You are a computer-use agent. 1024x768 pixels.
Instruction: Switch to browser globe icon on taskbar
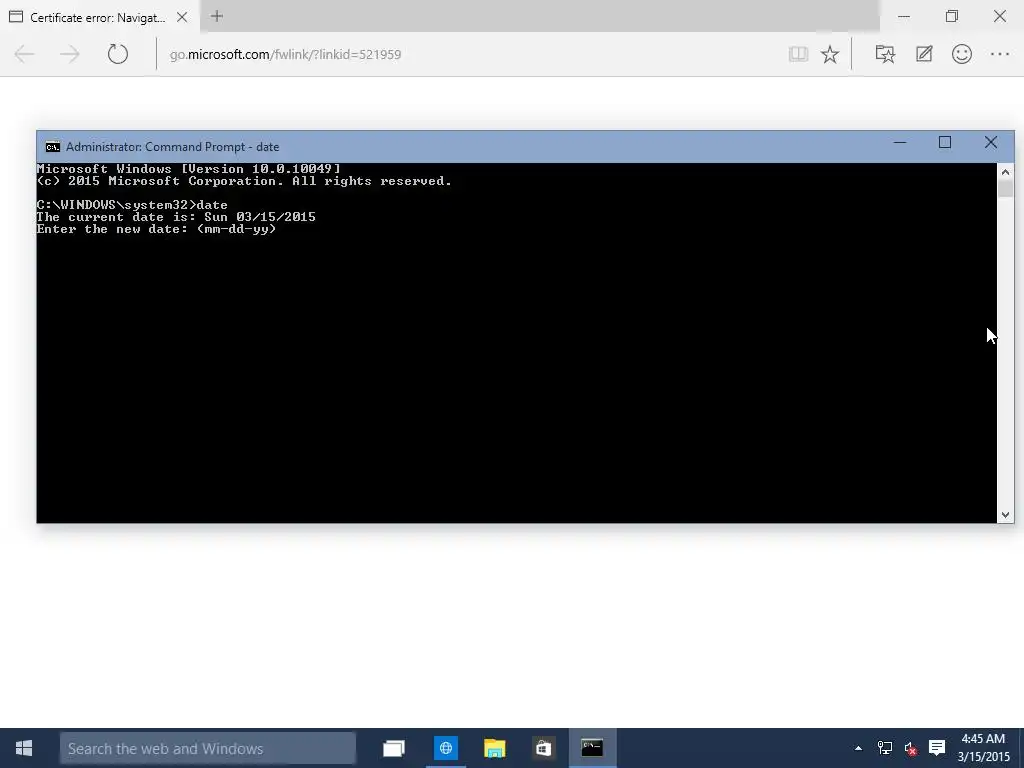[x=446, y=748]
